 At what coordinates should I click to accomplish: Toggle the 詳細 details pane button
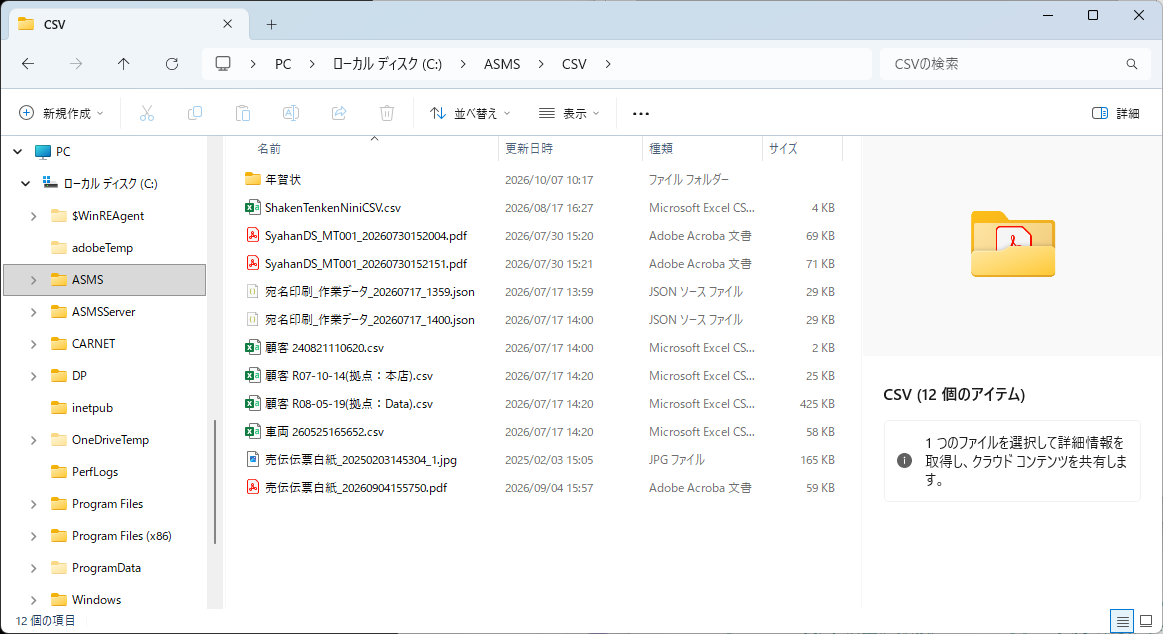(x=1116, y=113)
